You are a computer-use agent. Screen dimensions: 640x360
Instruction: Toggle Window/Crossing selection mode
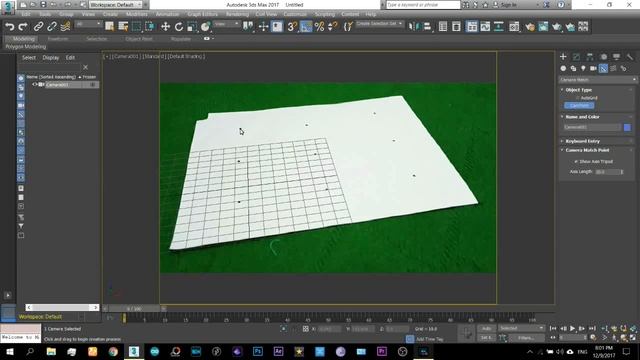(x=150, y=27)
